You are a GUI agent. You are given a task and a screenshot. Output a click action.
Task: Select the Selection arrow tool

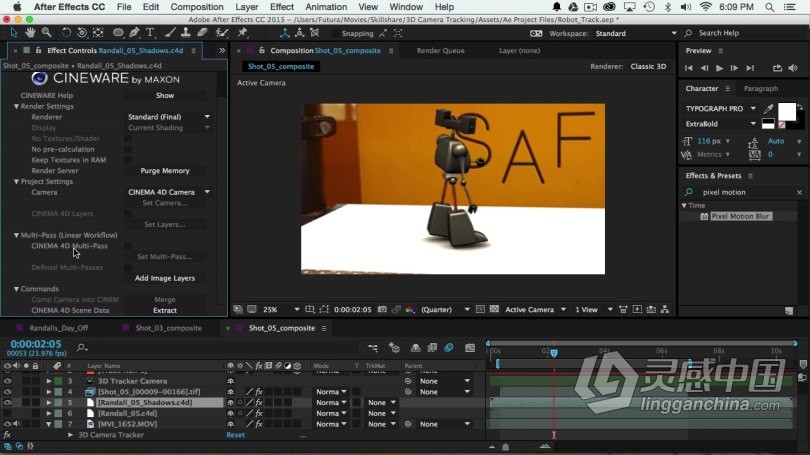click(14, 33)
